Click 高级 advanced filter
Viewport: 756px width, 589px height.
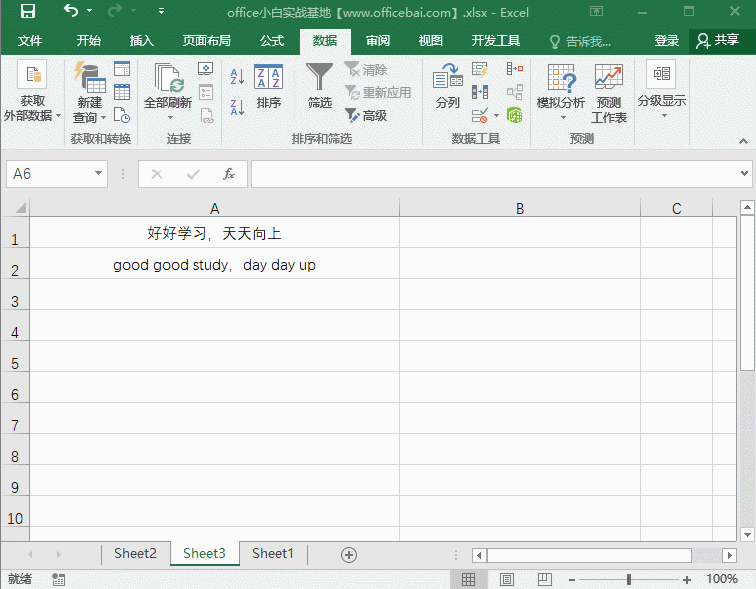[366, 115]
